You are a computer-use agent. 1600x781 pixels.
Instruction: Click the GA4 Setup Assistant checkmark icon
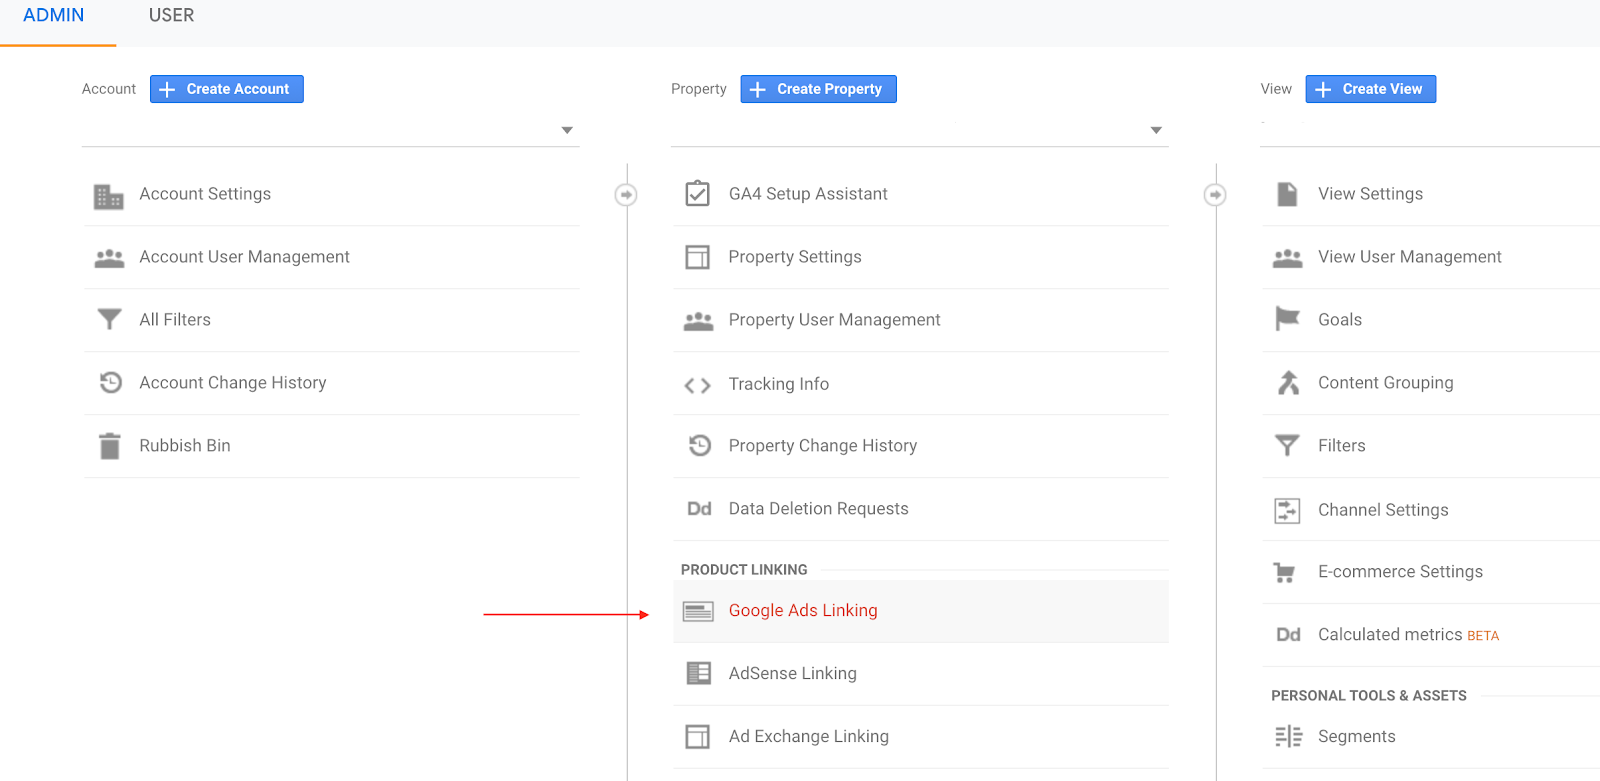697,193
